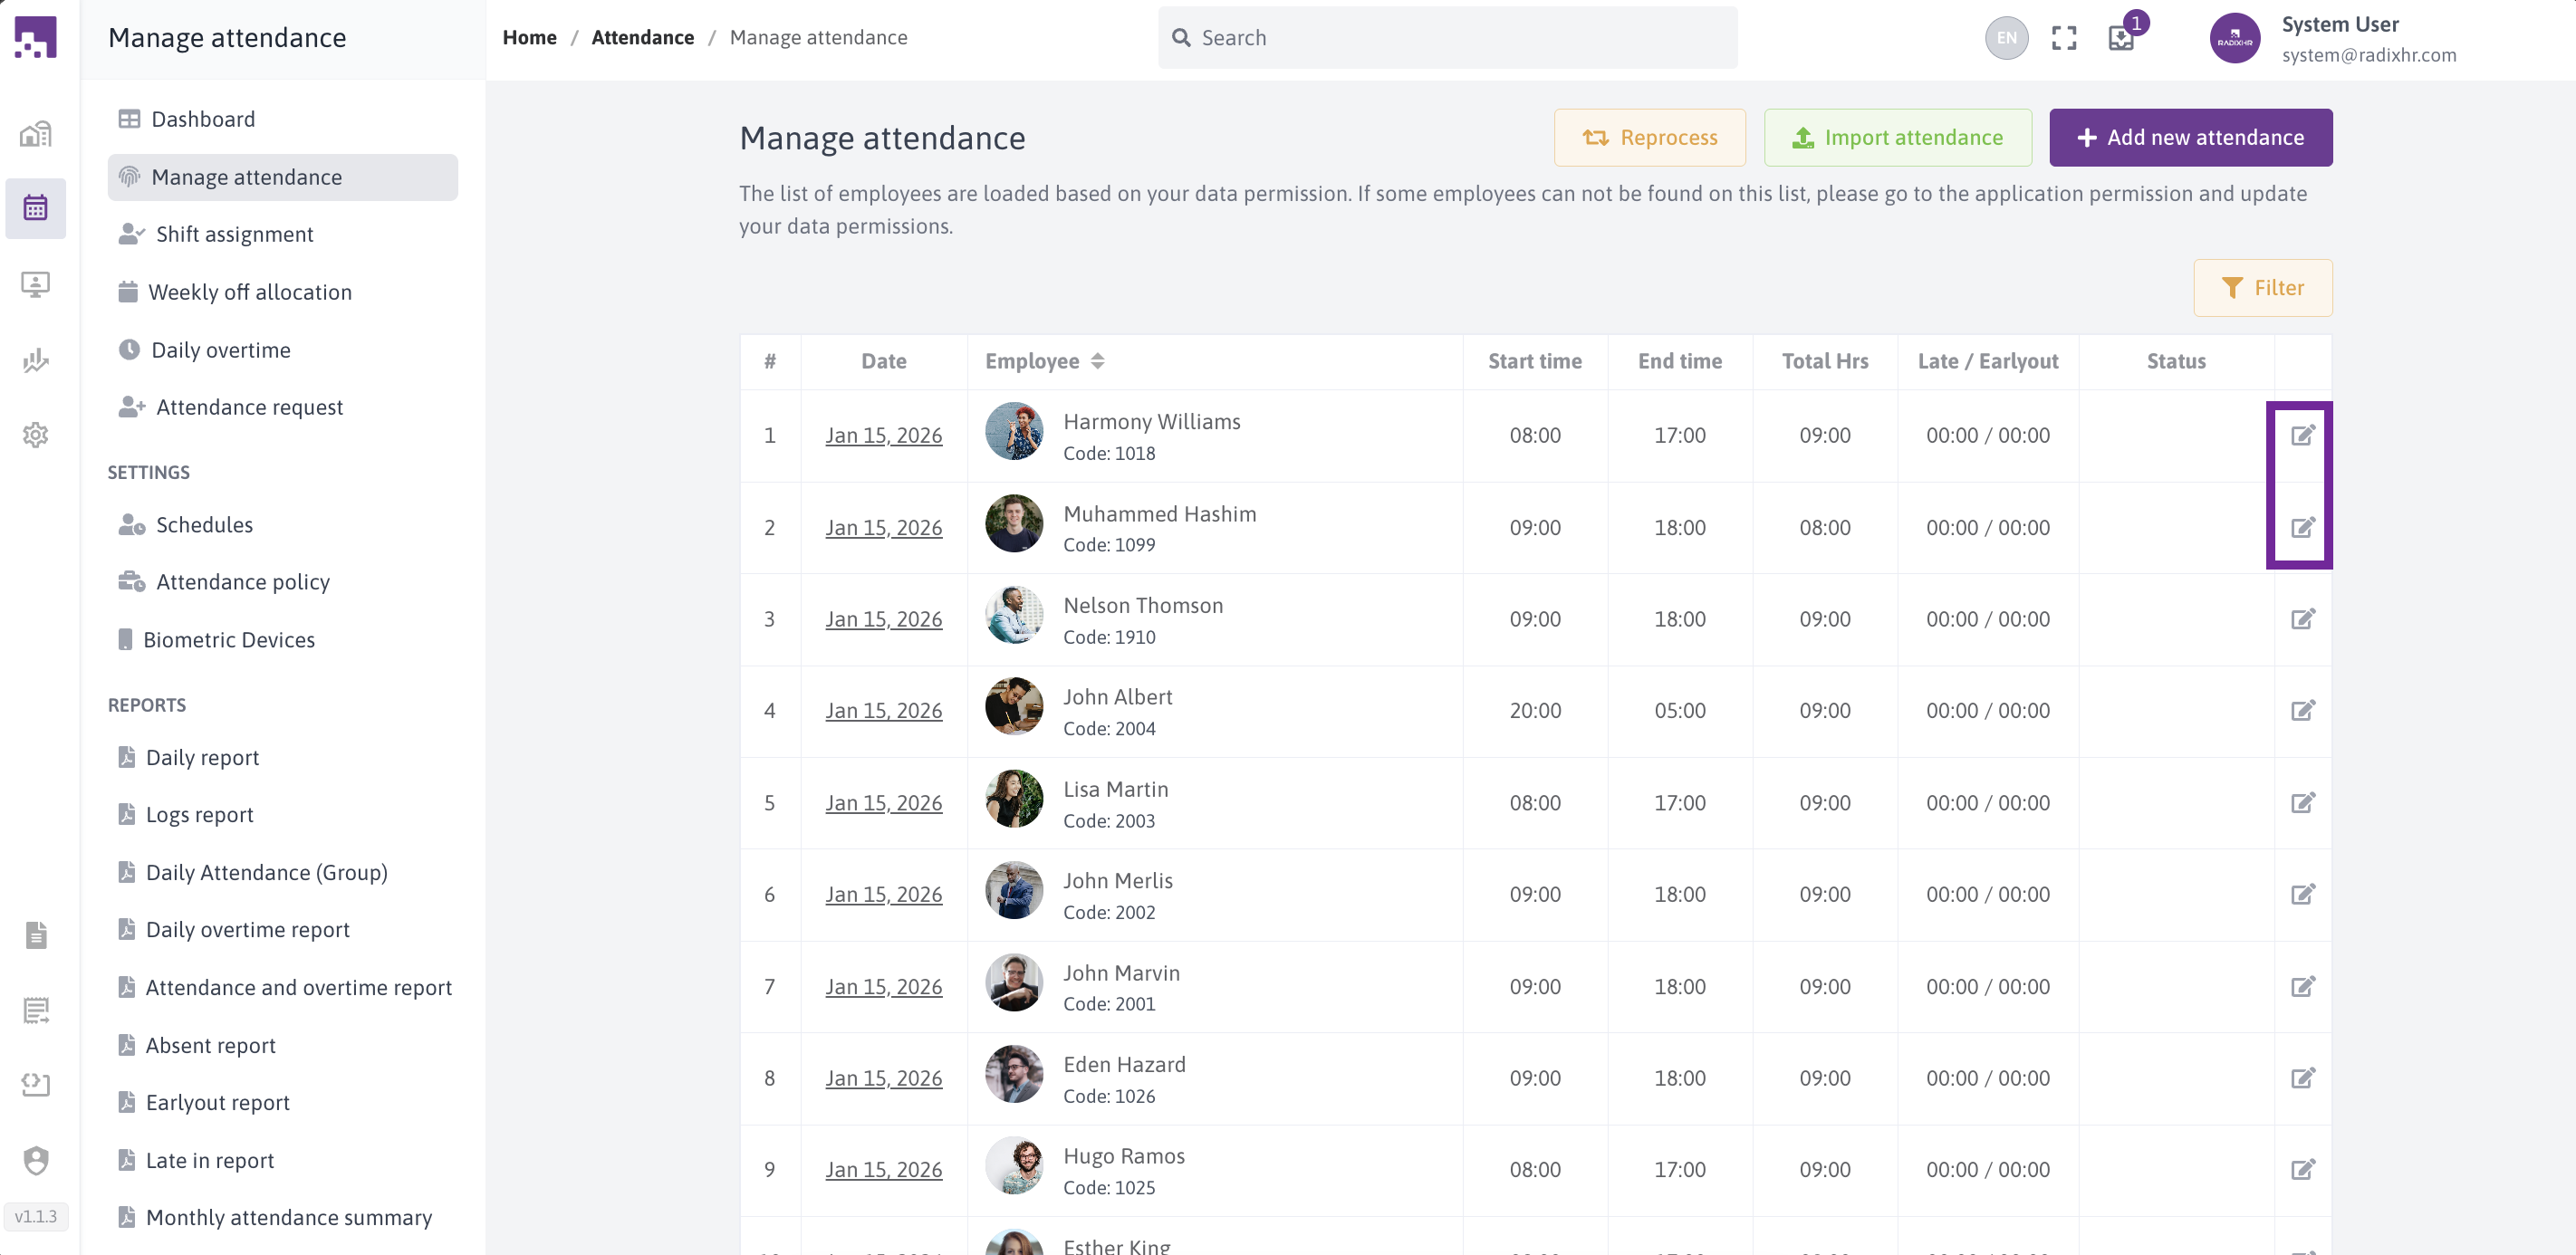Viewport: 2576px width, 1255px height.
Task: Open the fullscreen toggle icon in header
Action: pos(2064,38)
